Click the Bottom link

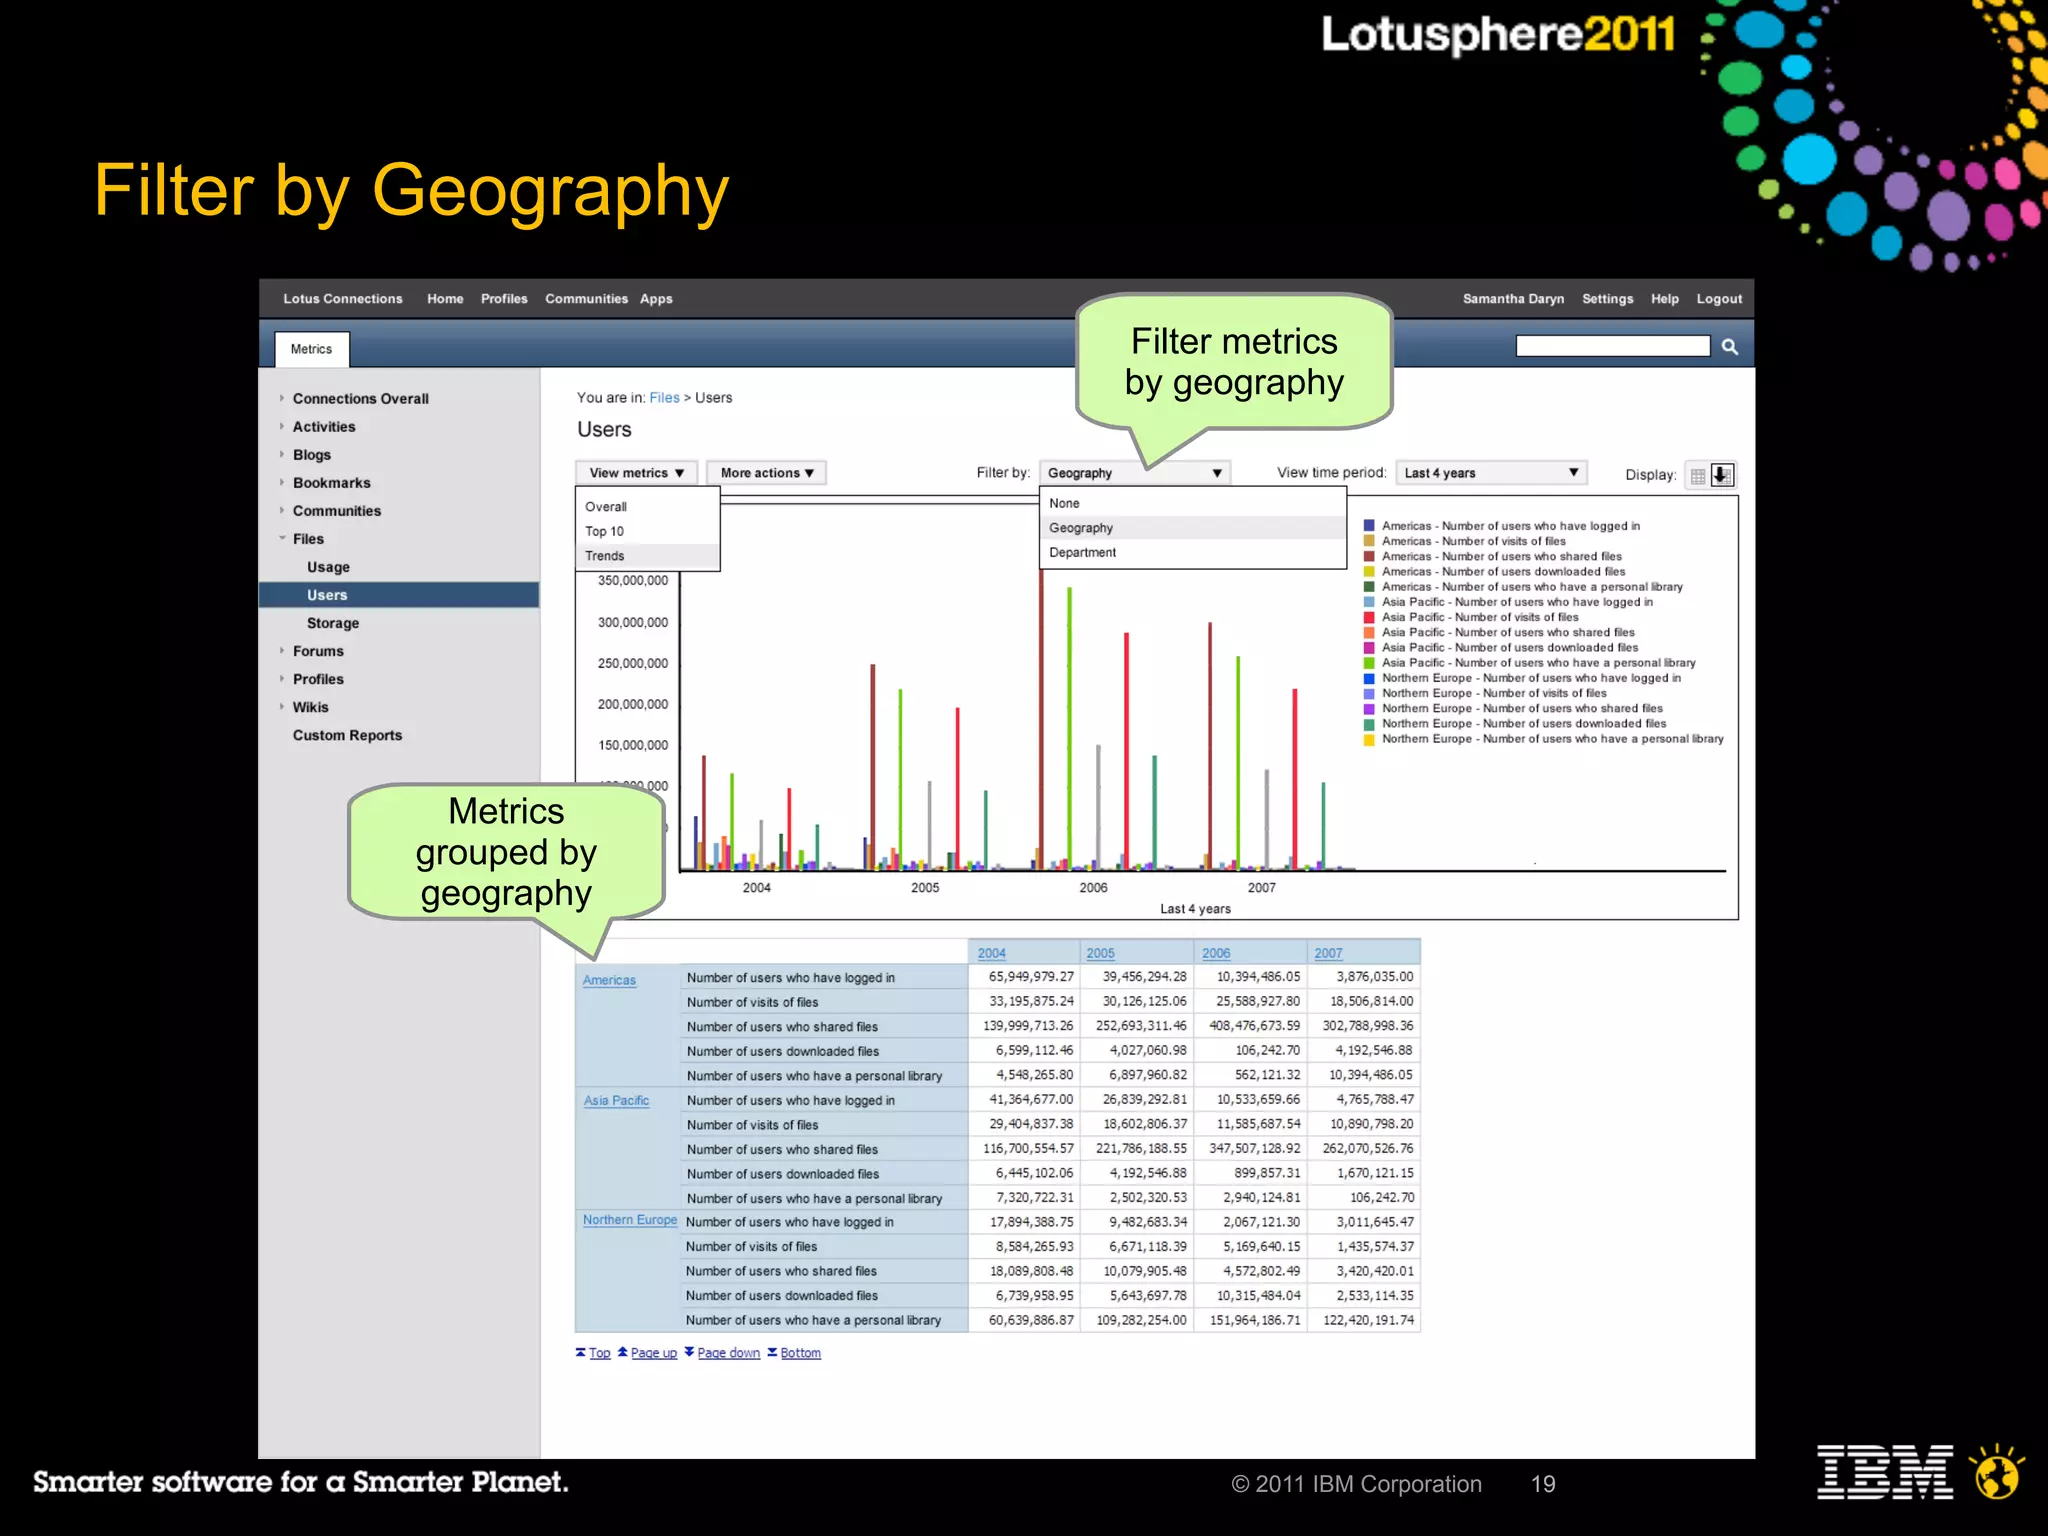[x=800, y=1353]
